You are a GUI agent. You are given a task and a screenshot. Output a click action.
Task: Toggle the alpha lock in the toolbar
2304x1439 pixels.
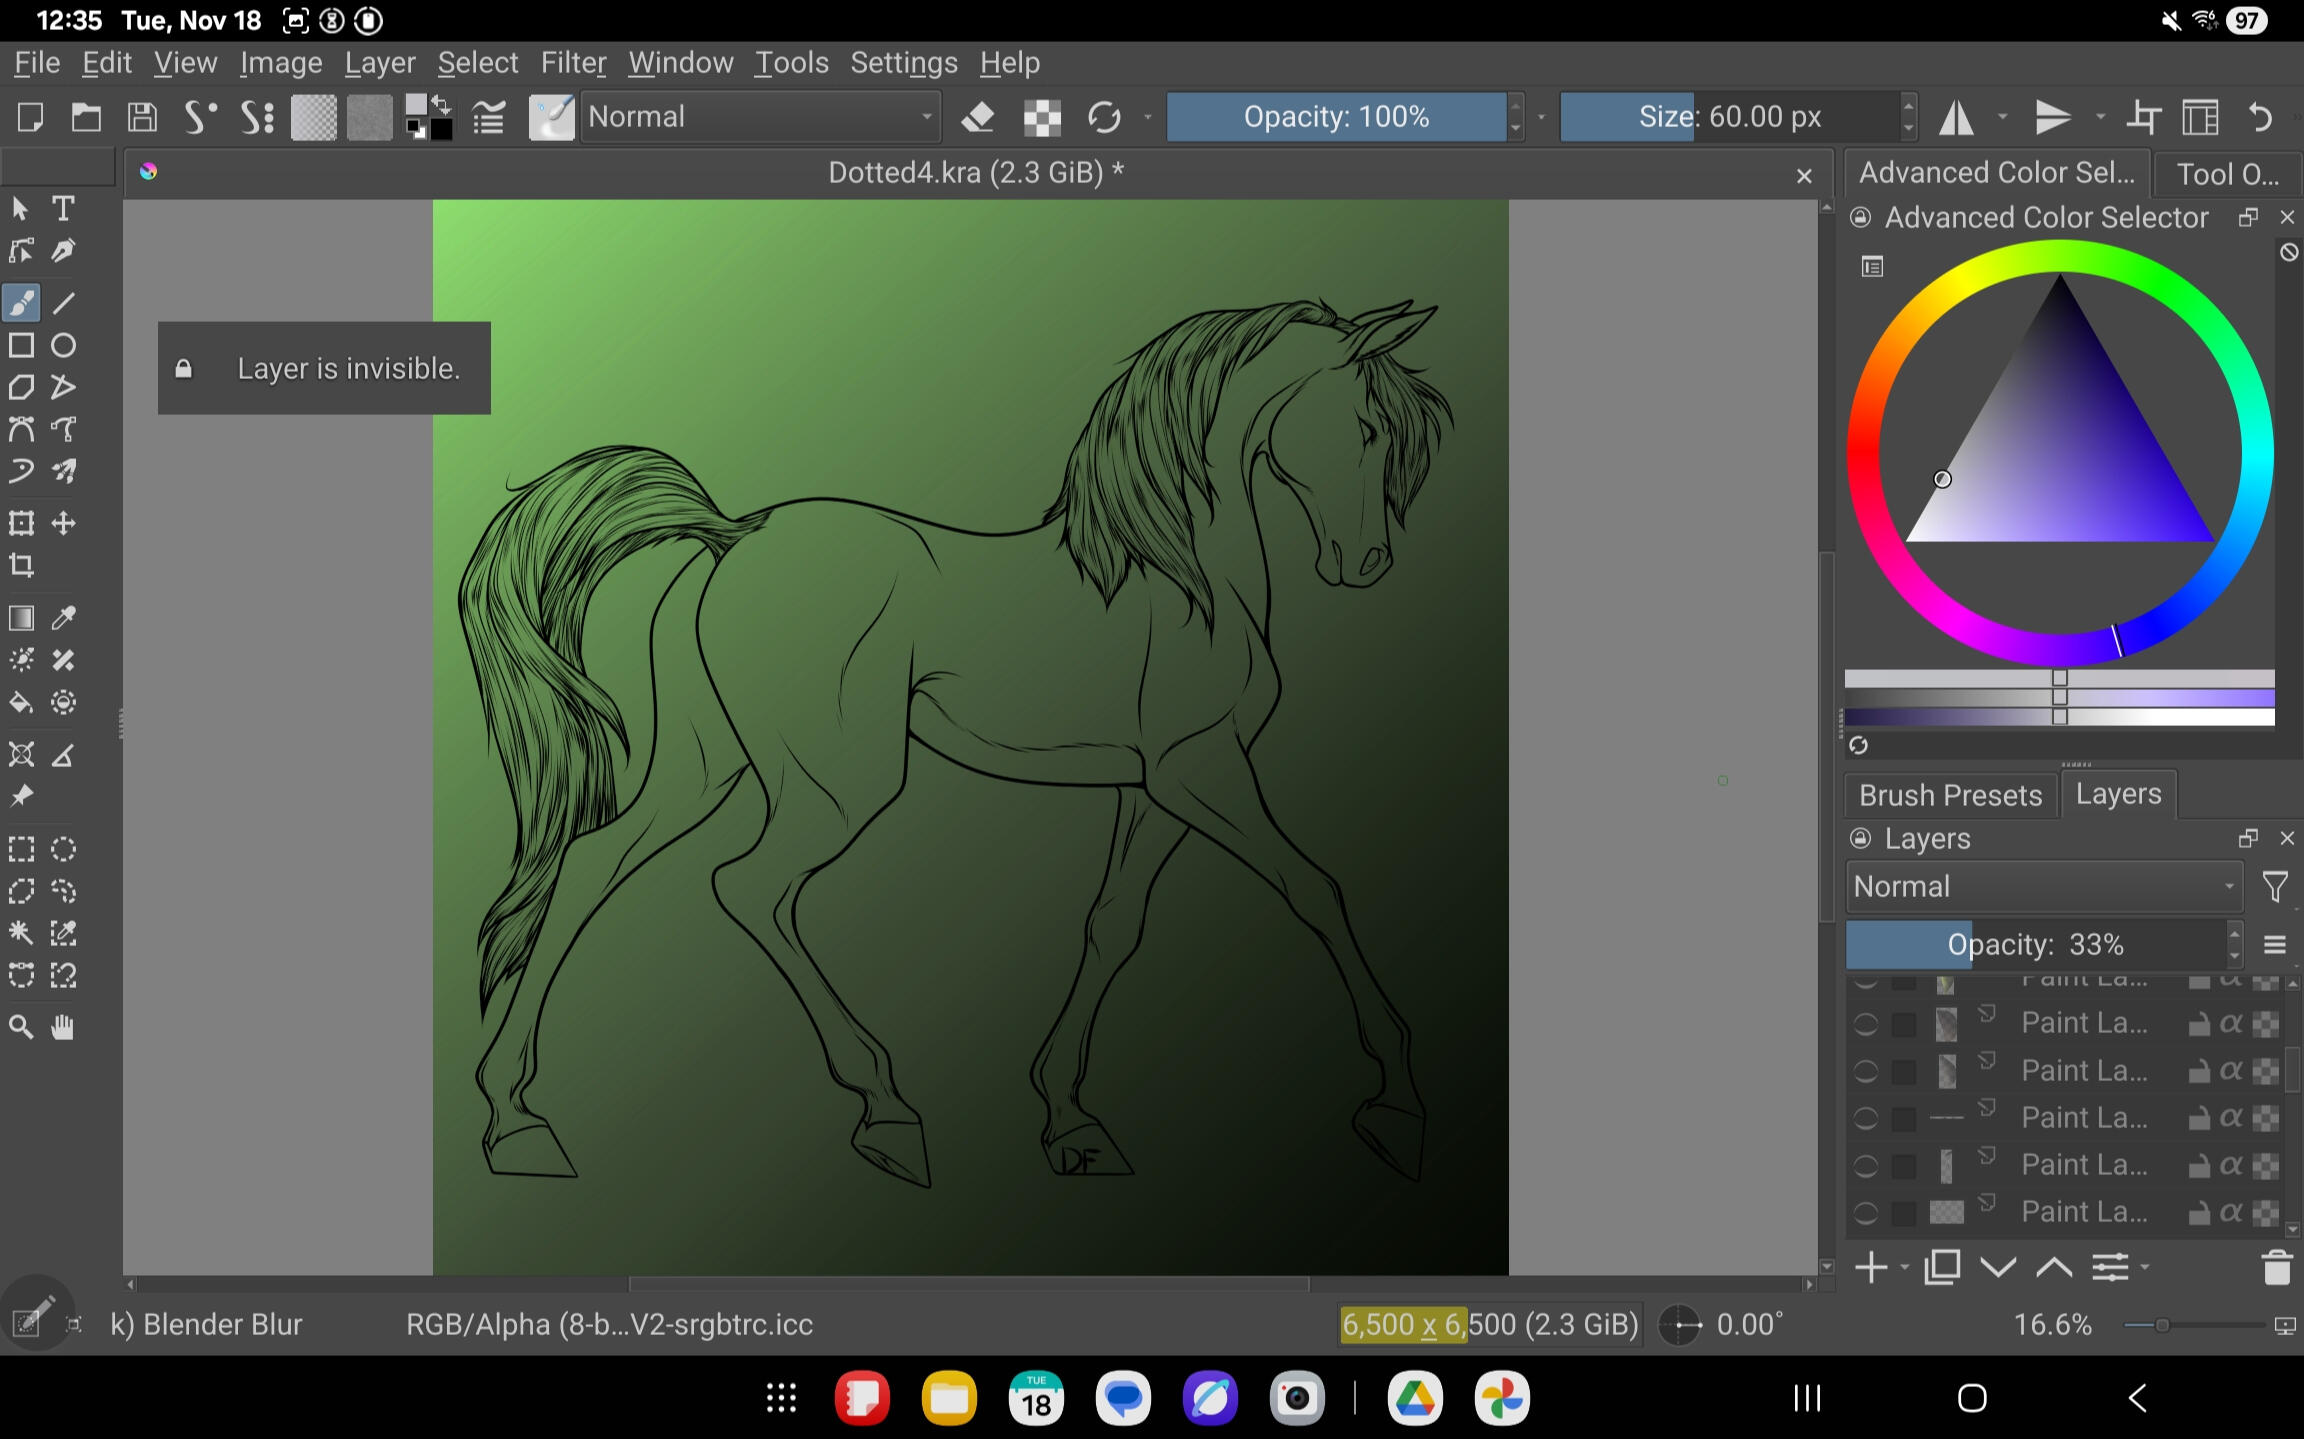[1042, 117]
